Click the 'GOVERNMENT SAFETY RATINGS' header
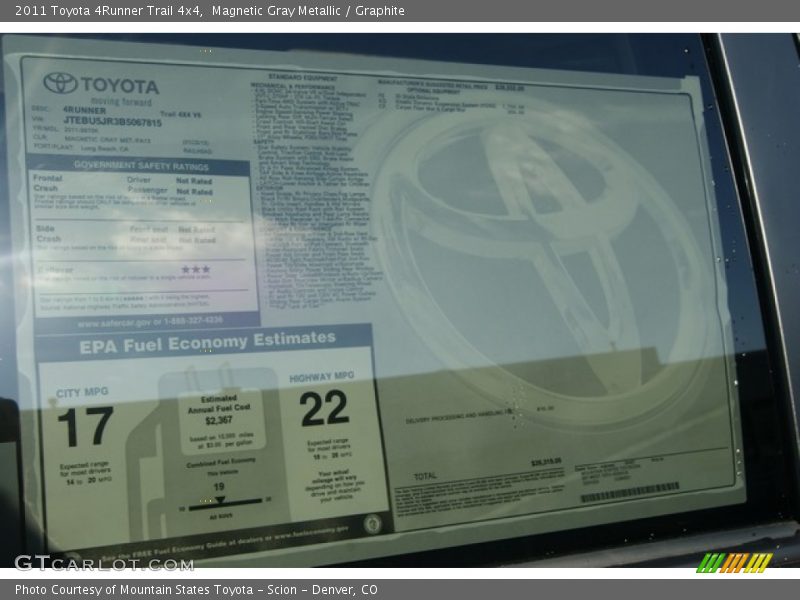The width and height of the screenshot is (800, 600). [141, 165]
